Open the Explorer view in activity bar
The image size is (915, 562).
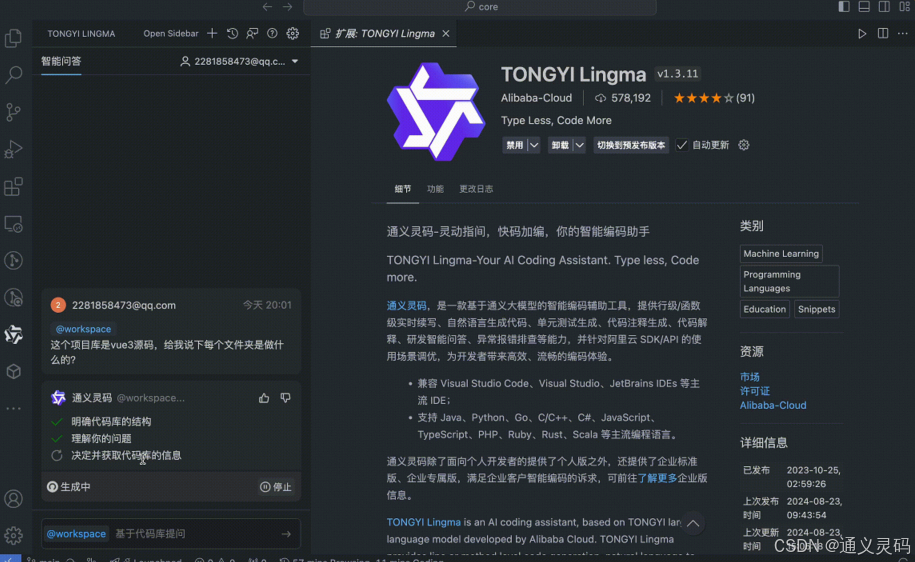(x=13, y=38)
